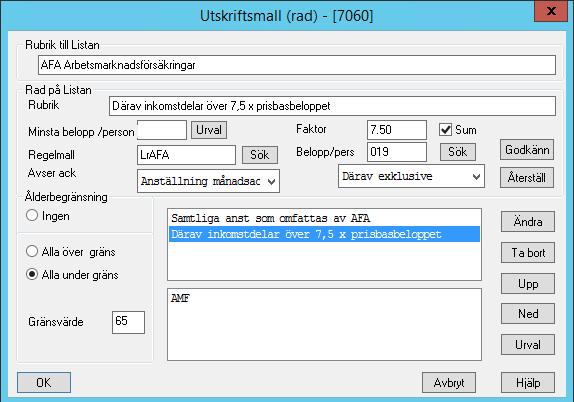Click the Rubrik till Listan field
This screenshot has width=574, height=402.
pyautogui.click(x=297, y=65)
